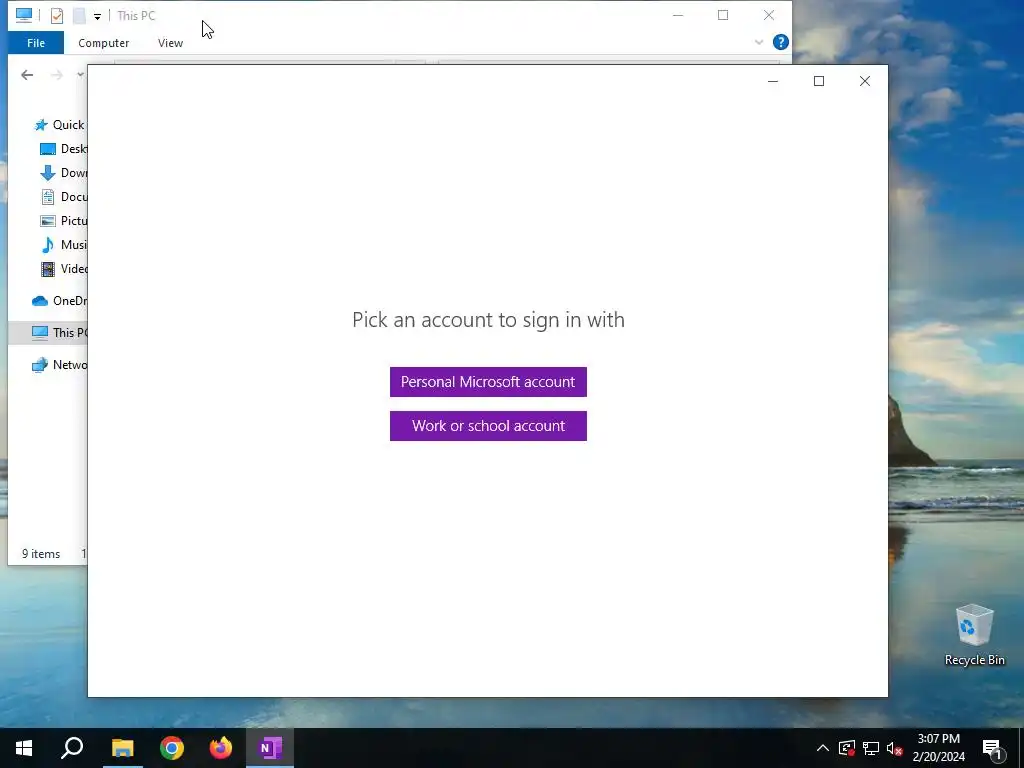Go forward in File Explorer
Screen dimensions: 1024x768
click(x=57, y=75)
